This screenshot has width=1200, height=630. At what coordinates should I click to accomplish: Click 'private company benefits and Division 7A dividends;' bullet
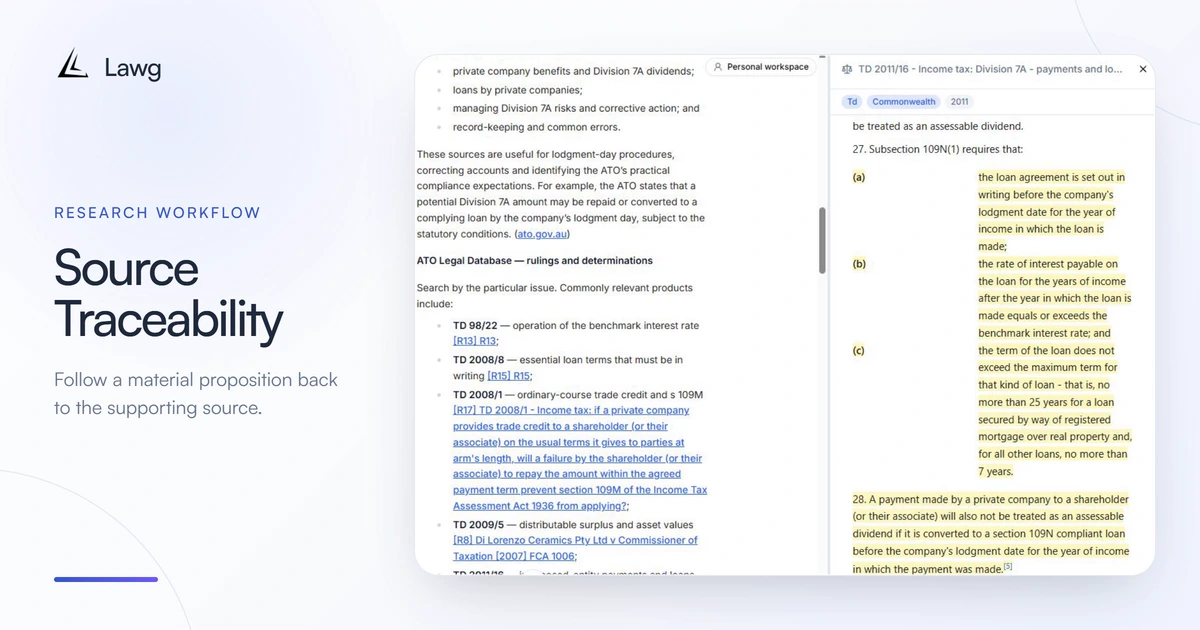coord(573,71)
